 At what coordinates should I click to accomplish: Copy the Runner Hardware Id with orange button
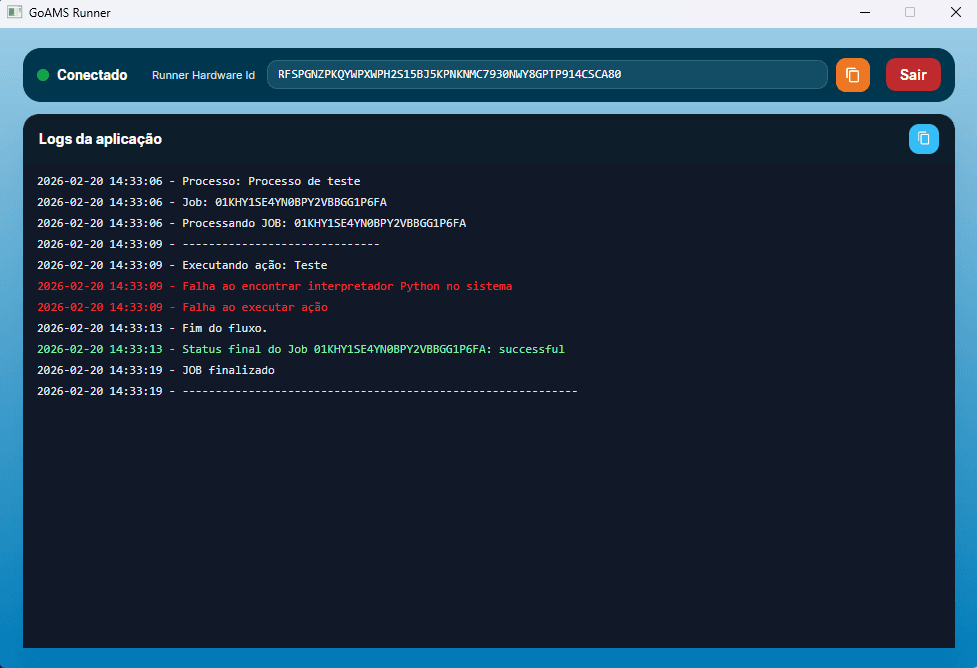852,75
